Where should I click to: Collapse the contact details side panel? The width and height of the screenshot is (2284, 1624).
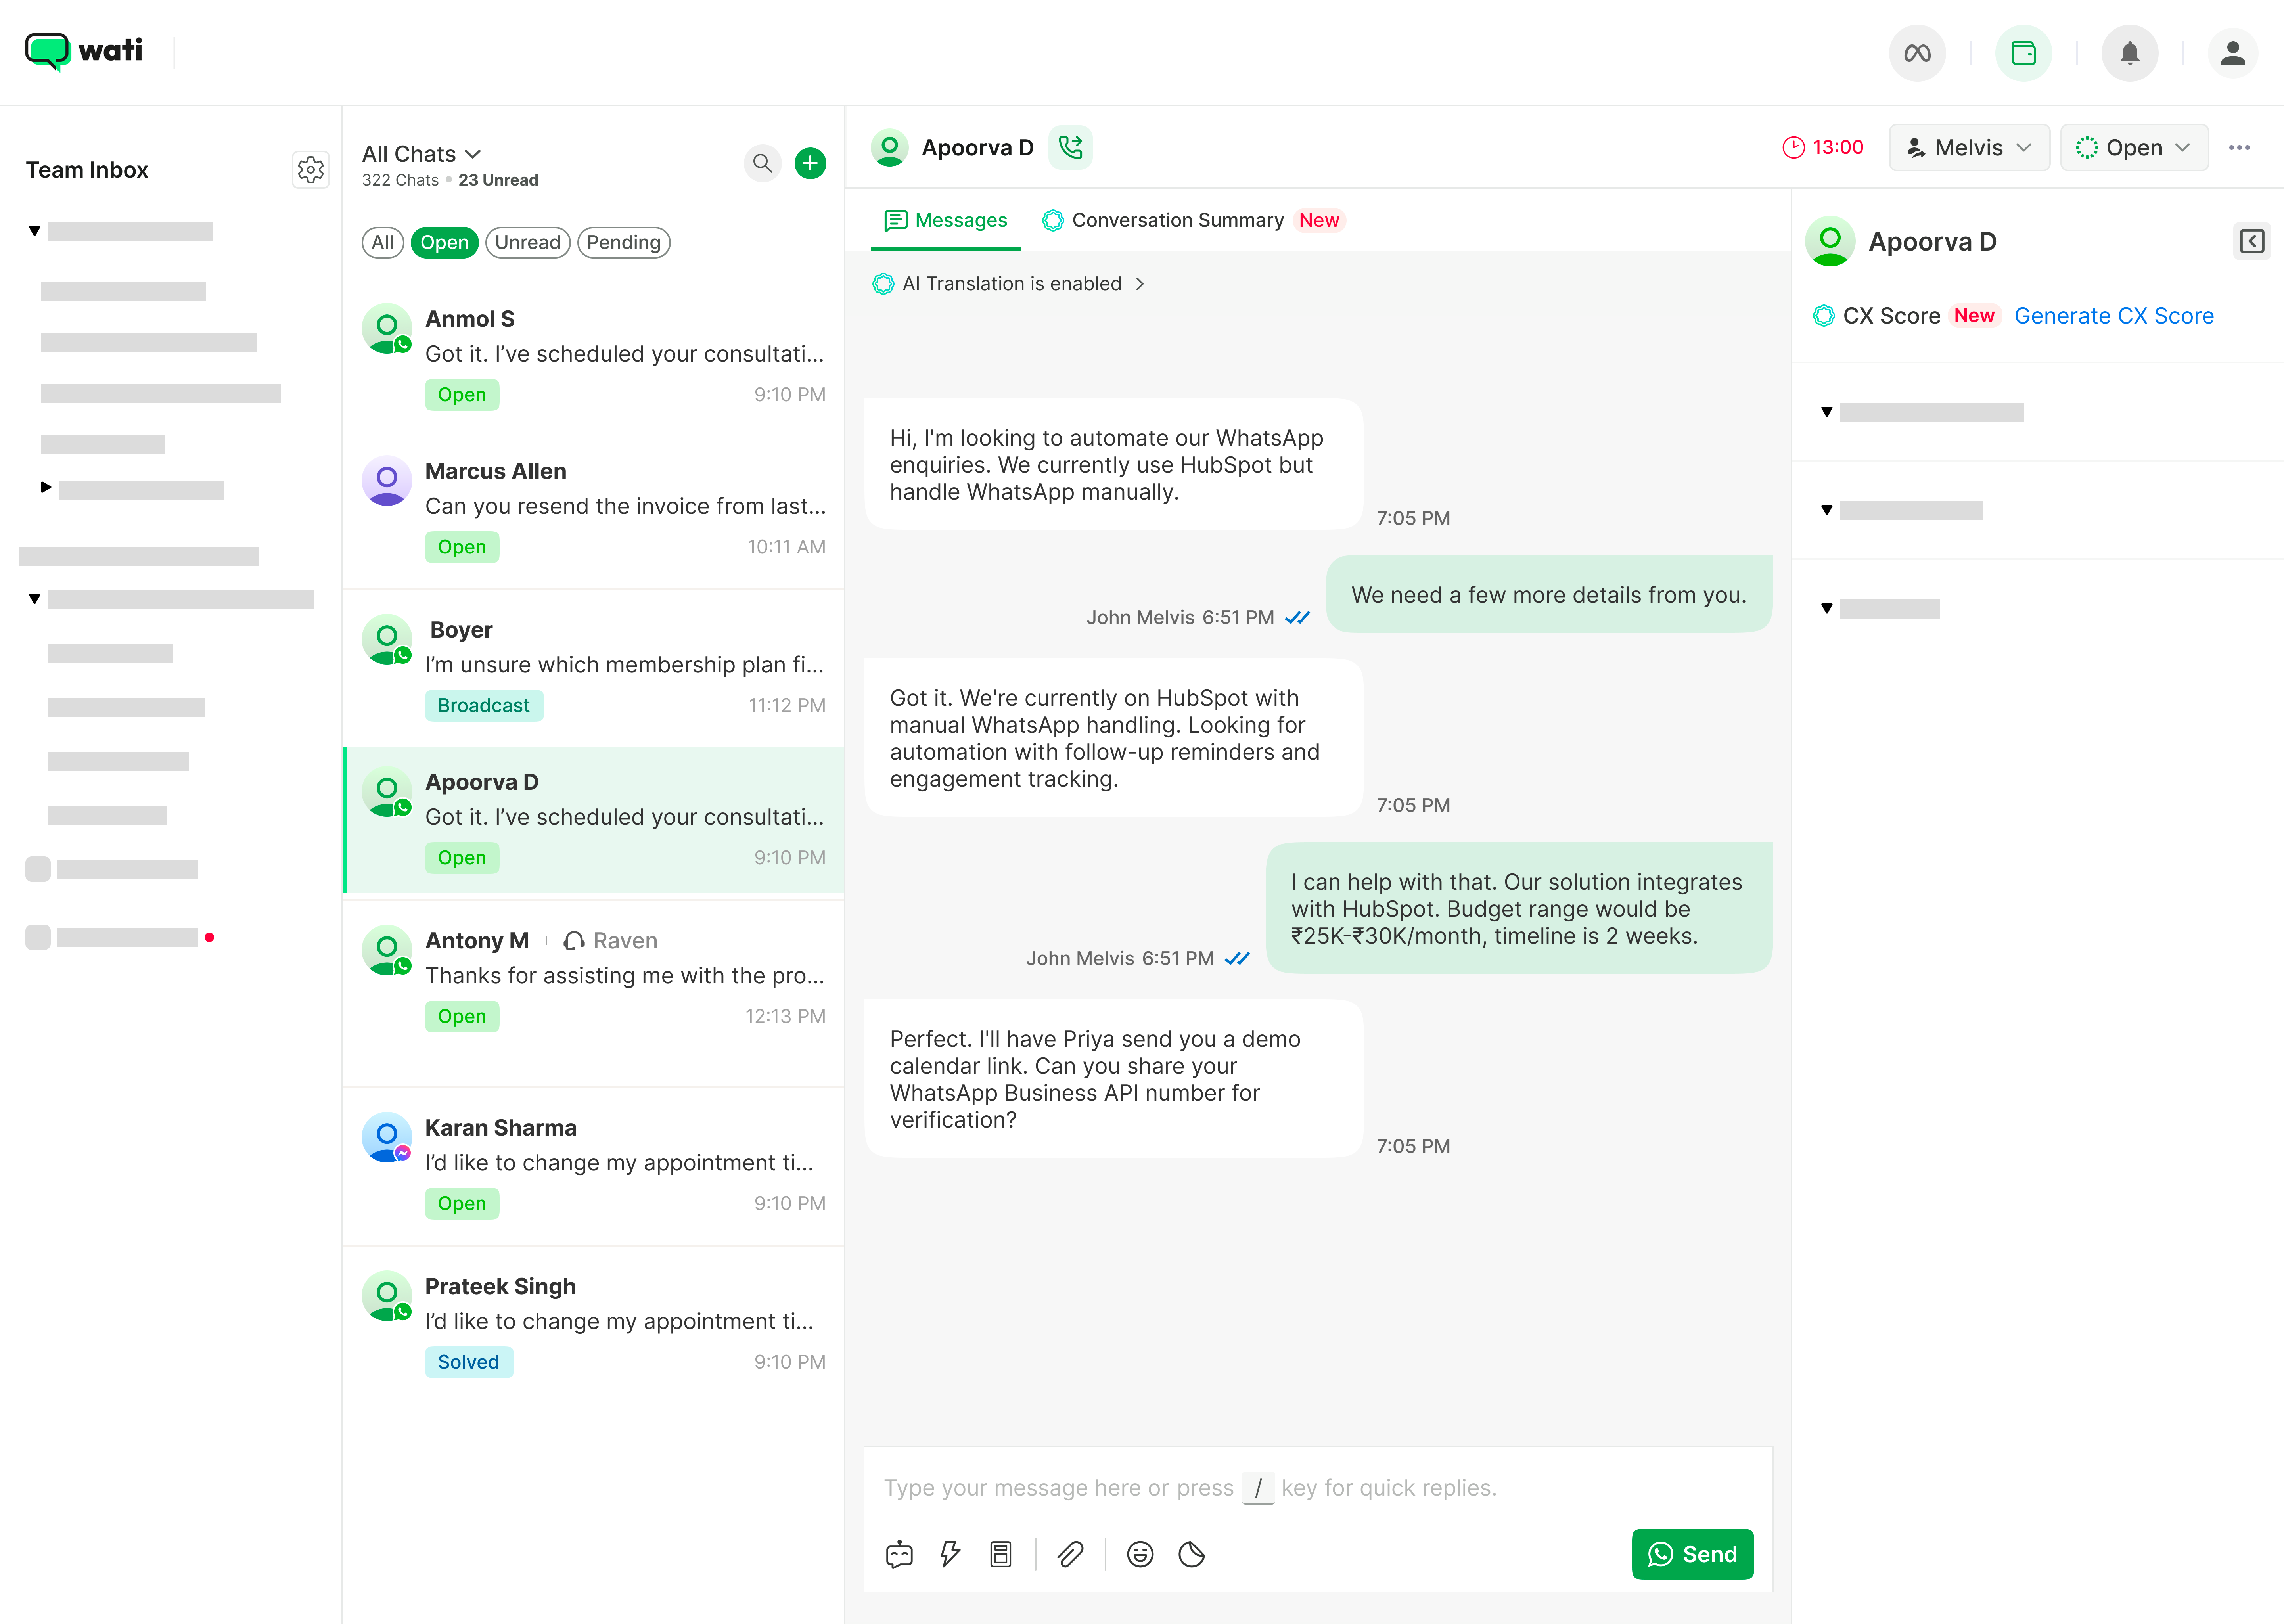tap(2251, 241)
